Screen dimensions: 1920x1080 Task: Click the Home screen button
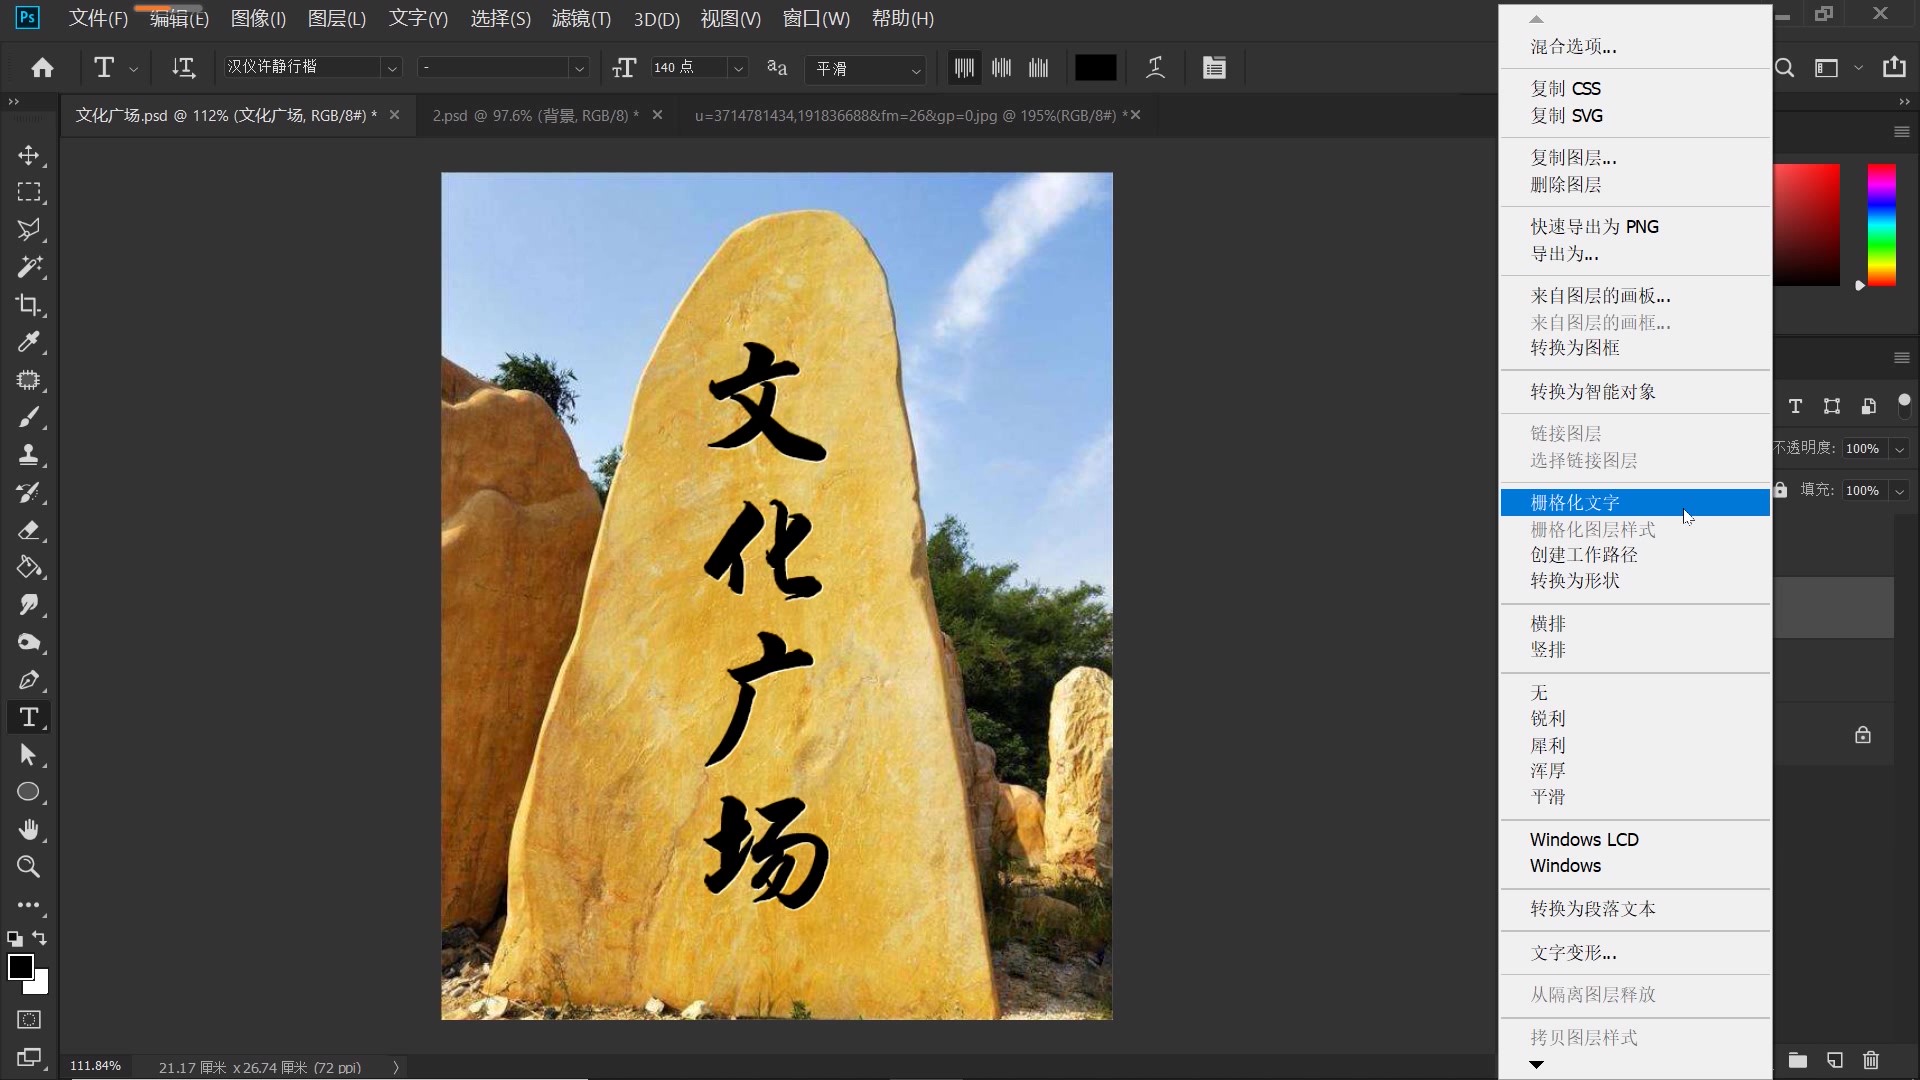click(x=41, y=67)
